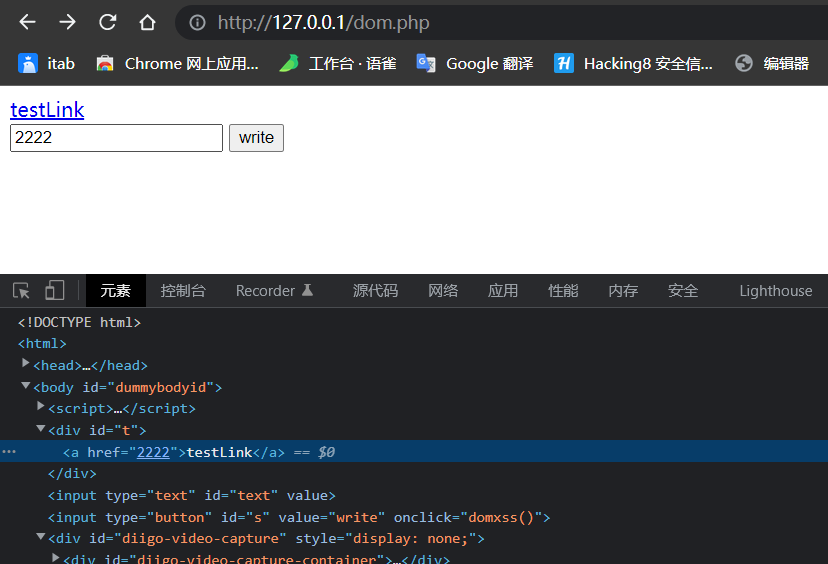This screenshot has width=828, height=564.
Task: Open the browser home page icon
Action: coord(147,22)
